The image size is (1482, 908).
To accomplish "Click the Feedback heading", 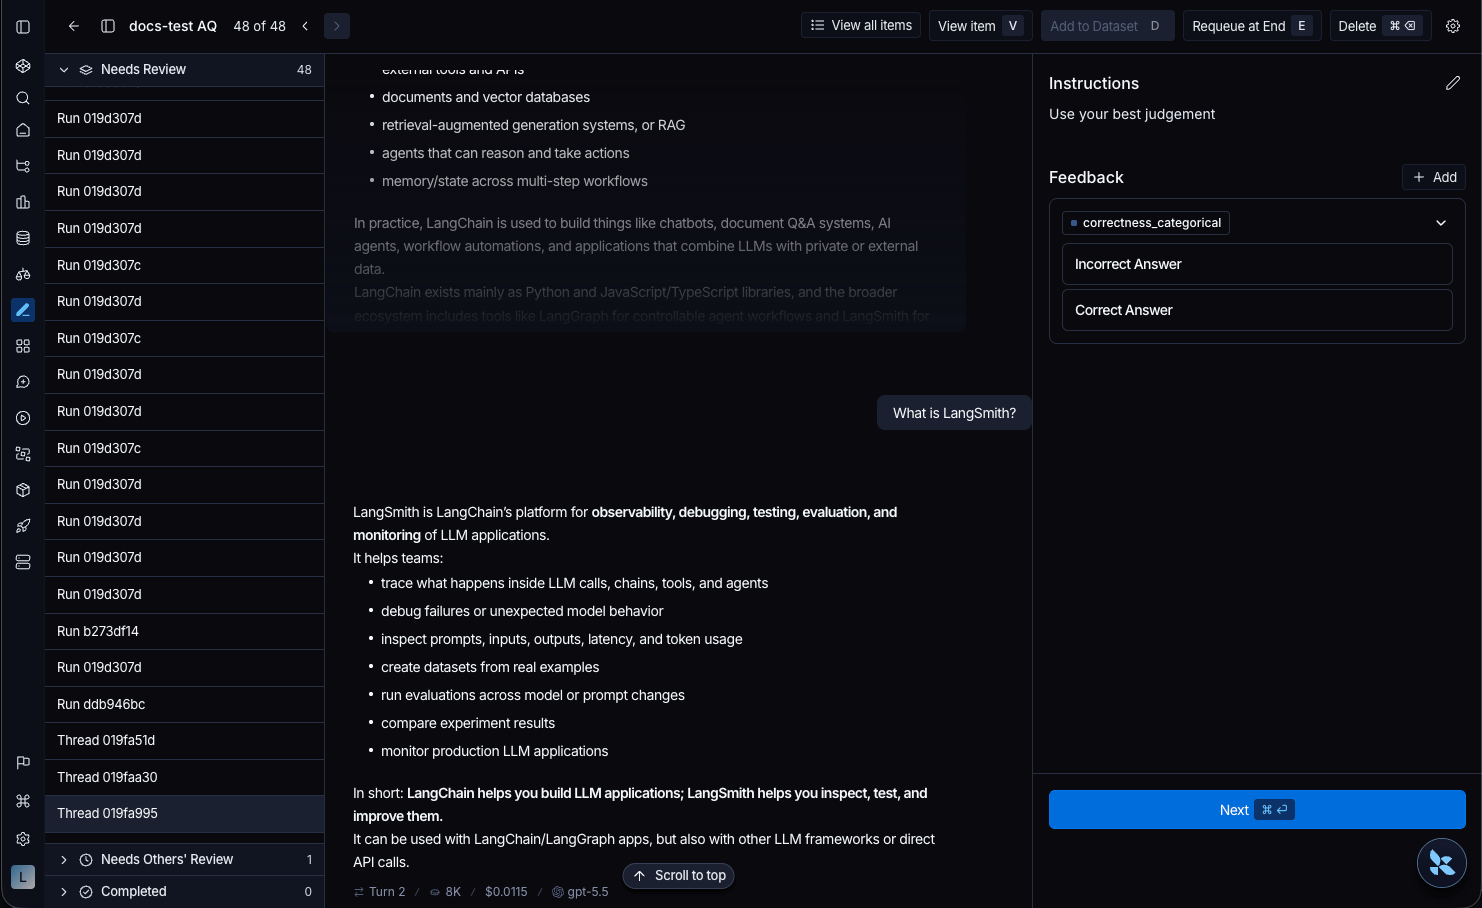I will [1086, 178].
